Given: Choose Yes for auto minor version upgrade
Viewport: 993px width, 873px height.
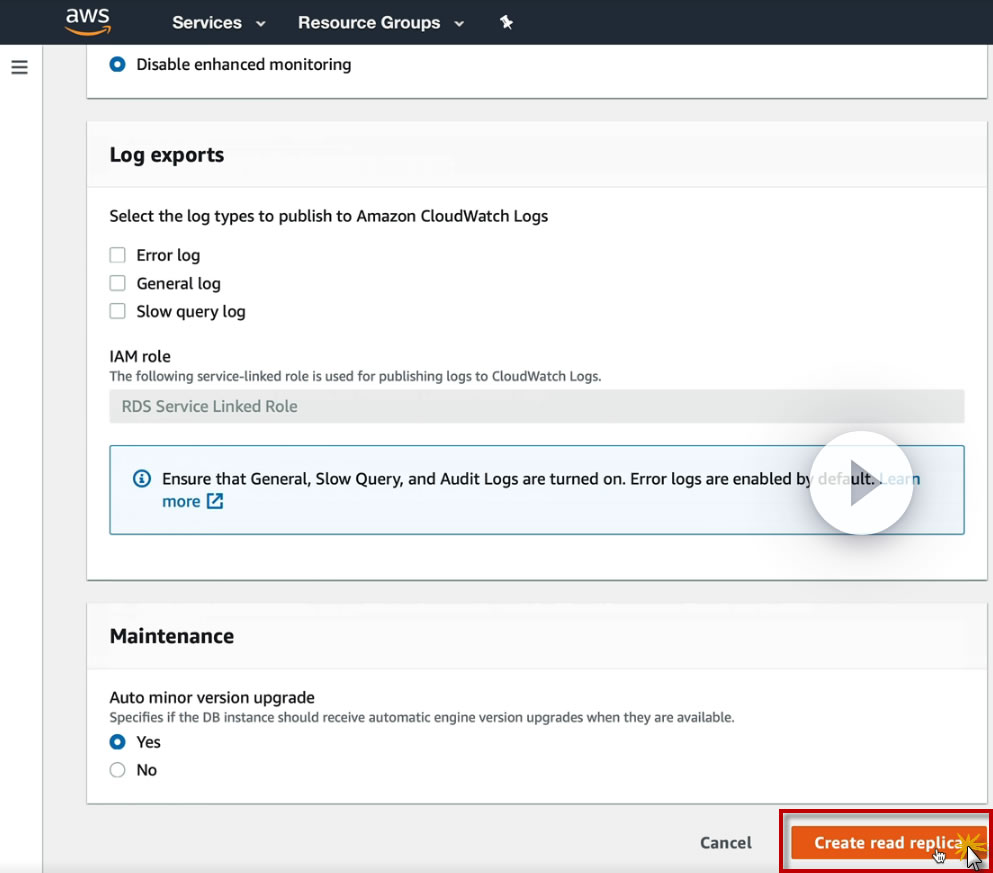Looking at the screenshot, I should tap(118, 742).
